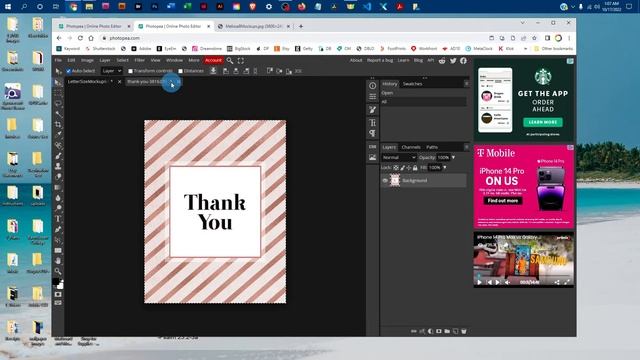This screenshot has height=360, width=640.
Task: Select the Move tool in the toolbar
Action: coord(58,82)
